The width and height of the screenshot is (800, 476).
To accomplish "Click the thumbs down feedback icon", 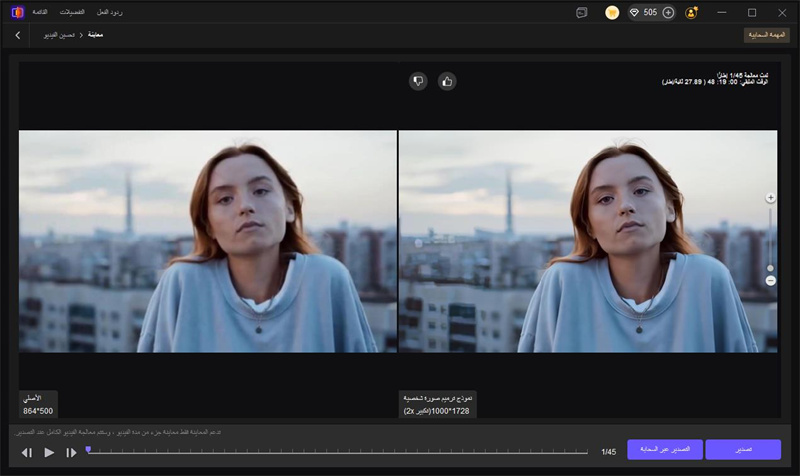I will point(418,81).
